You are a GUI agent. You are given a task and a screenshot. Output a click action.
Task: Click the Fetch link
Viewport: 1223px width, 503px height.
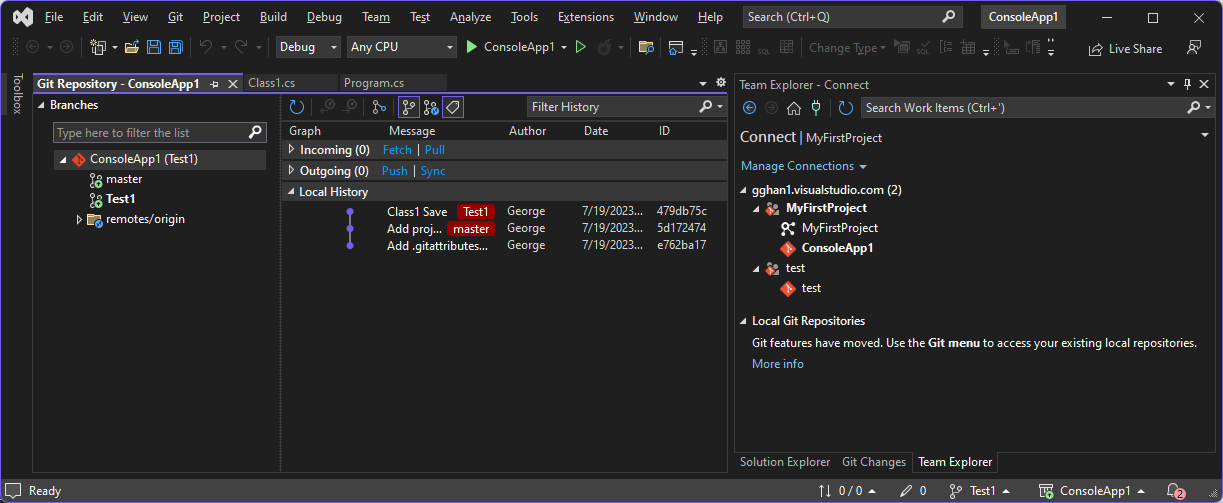[x=397, y=149]
